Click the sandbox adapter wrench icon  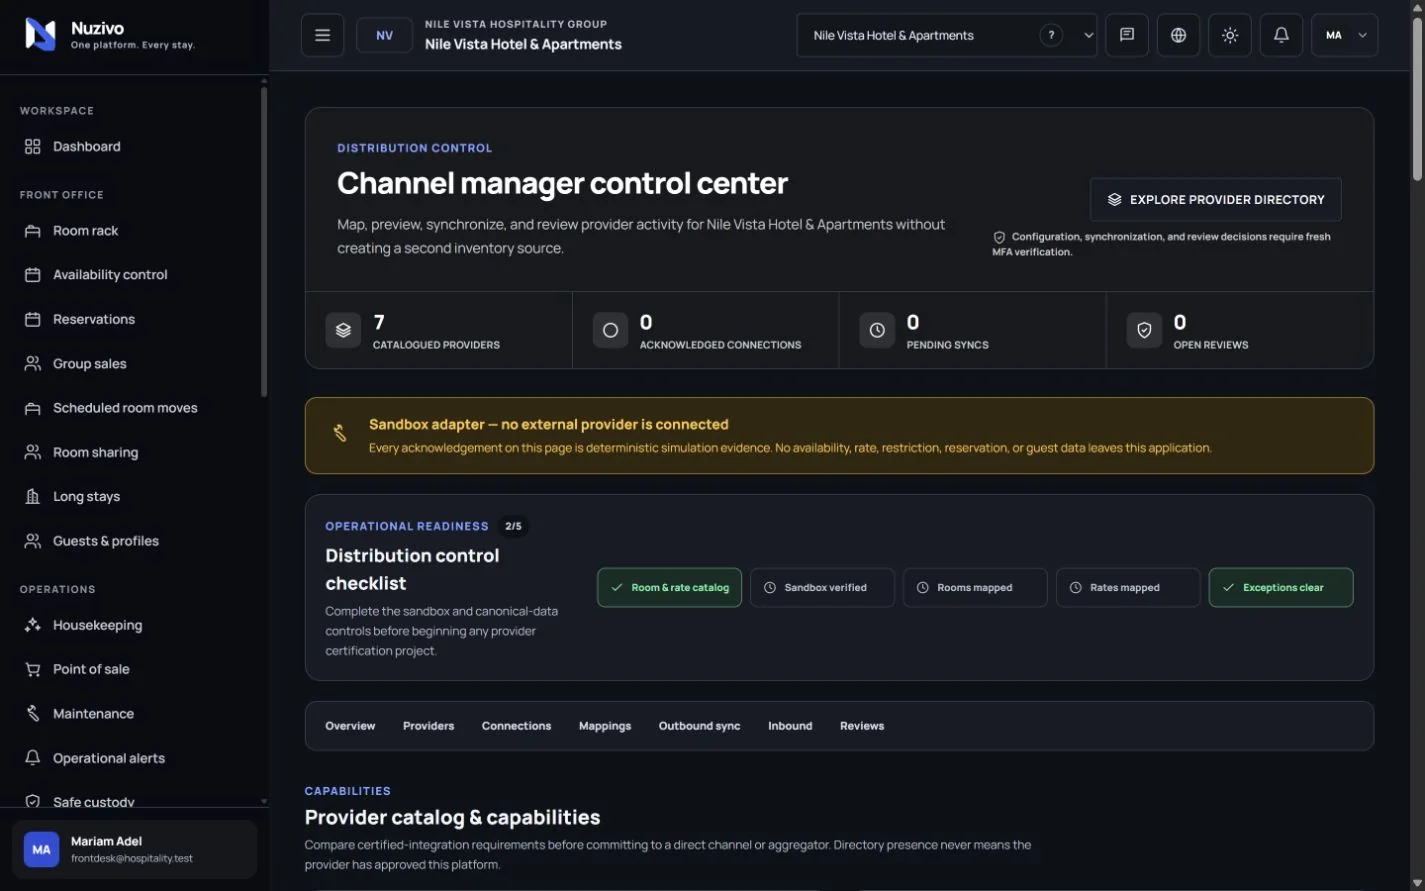(340, 433)
